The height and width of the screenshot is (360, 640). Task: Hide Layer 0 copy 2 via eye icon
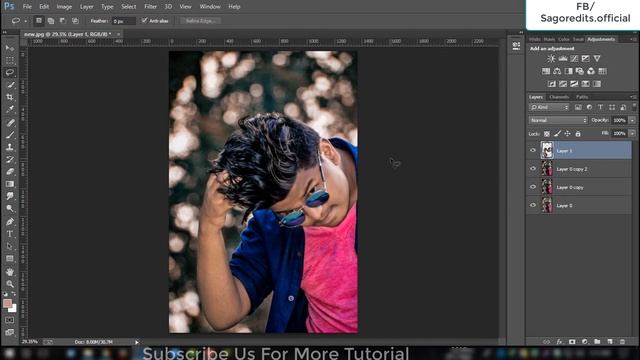(x=533, y=169)
